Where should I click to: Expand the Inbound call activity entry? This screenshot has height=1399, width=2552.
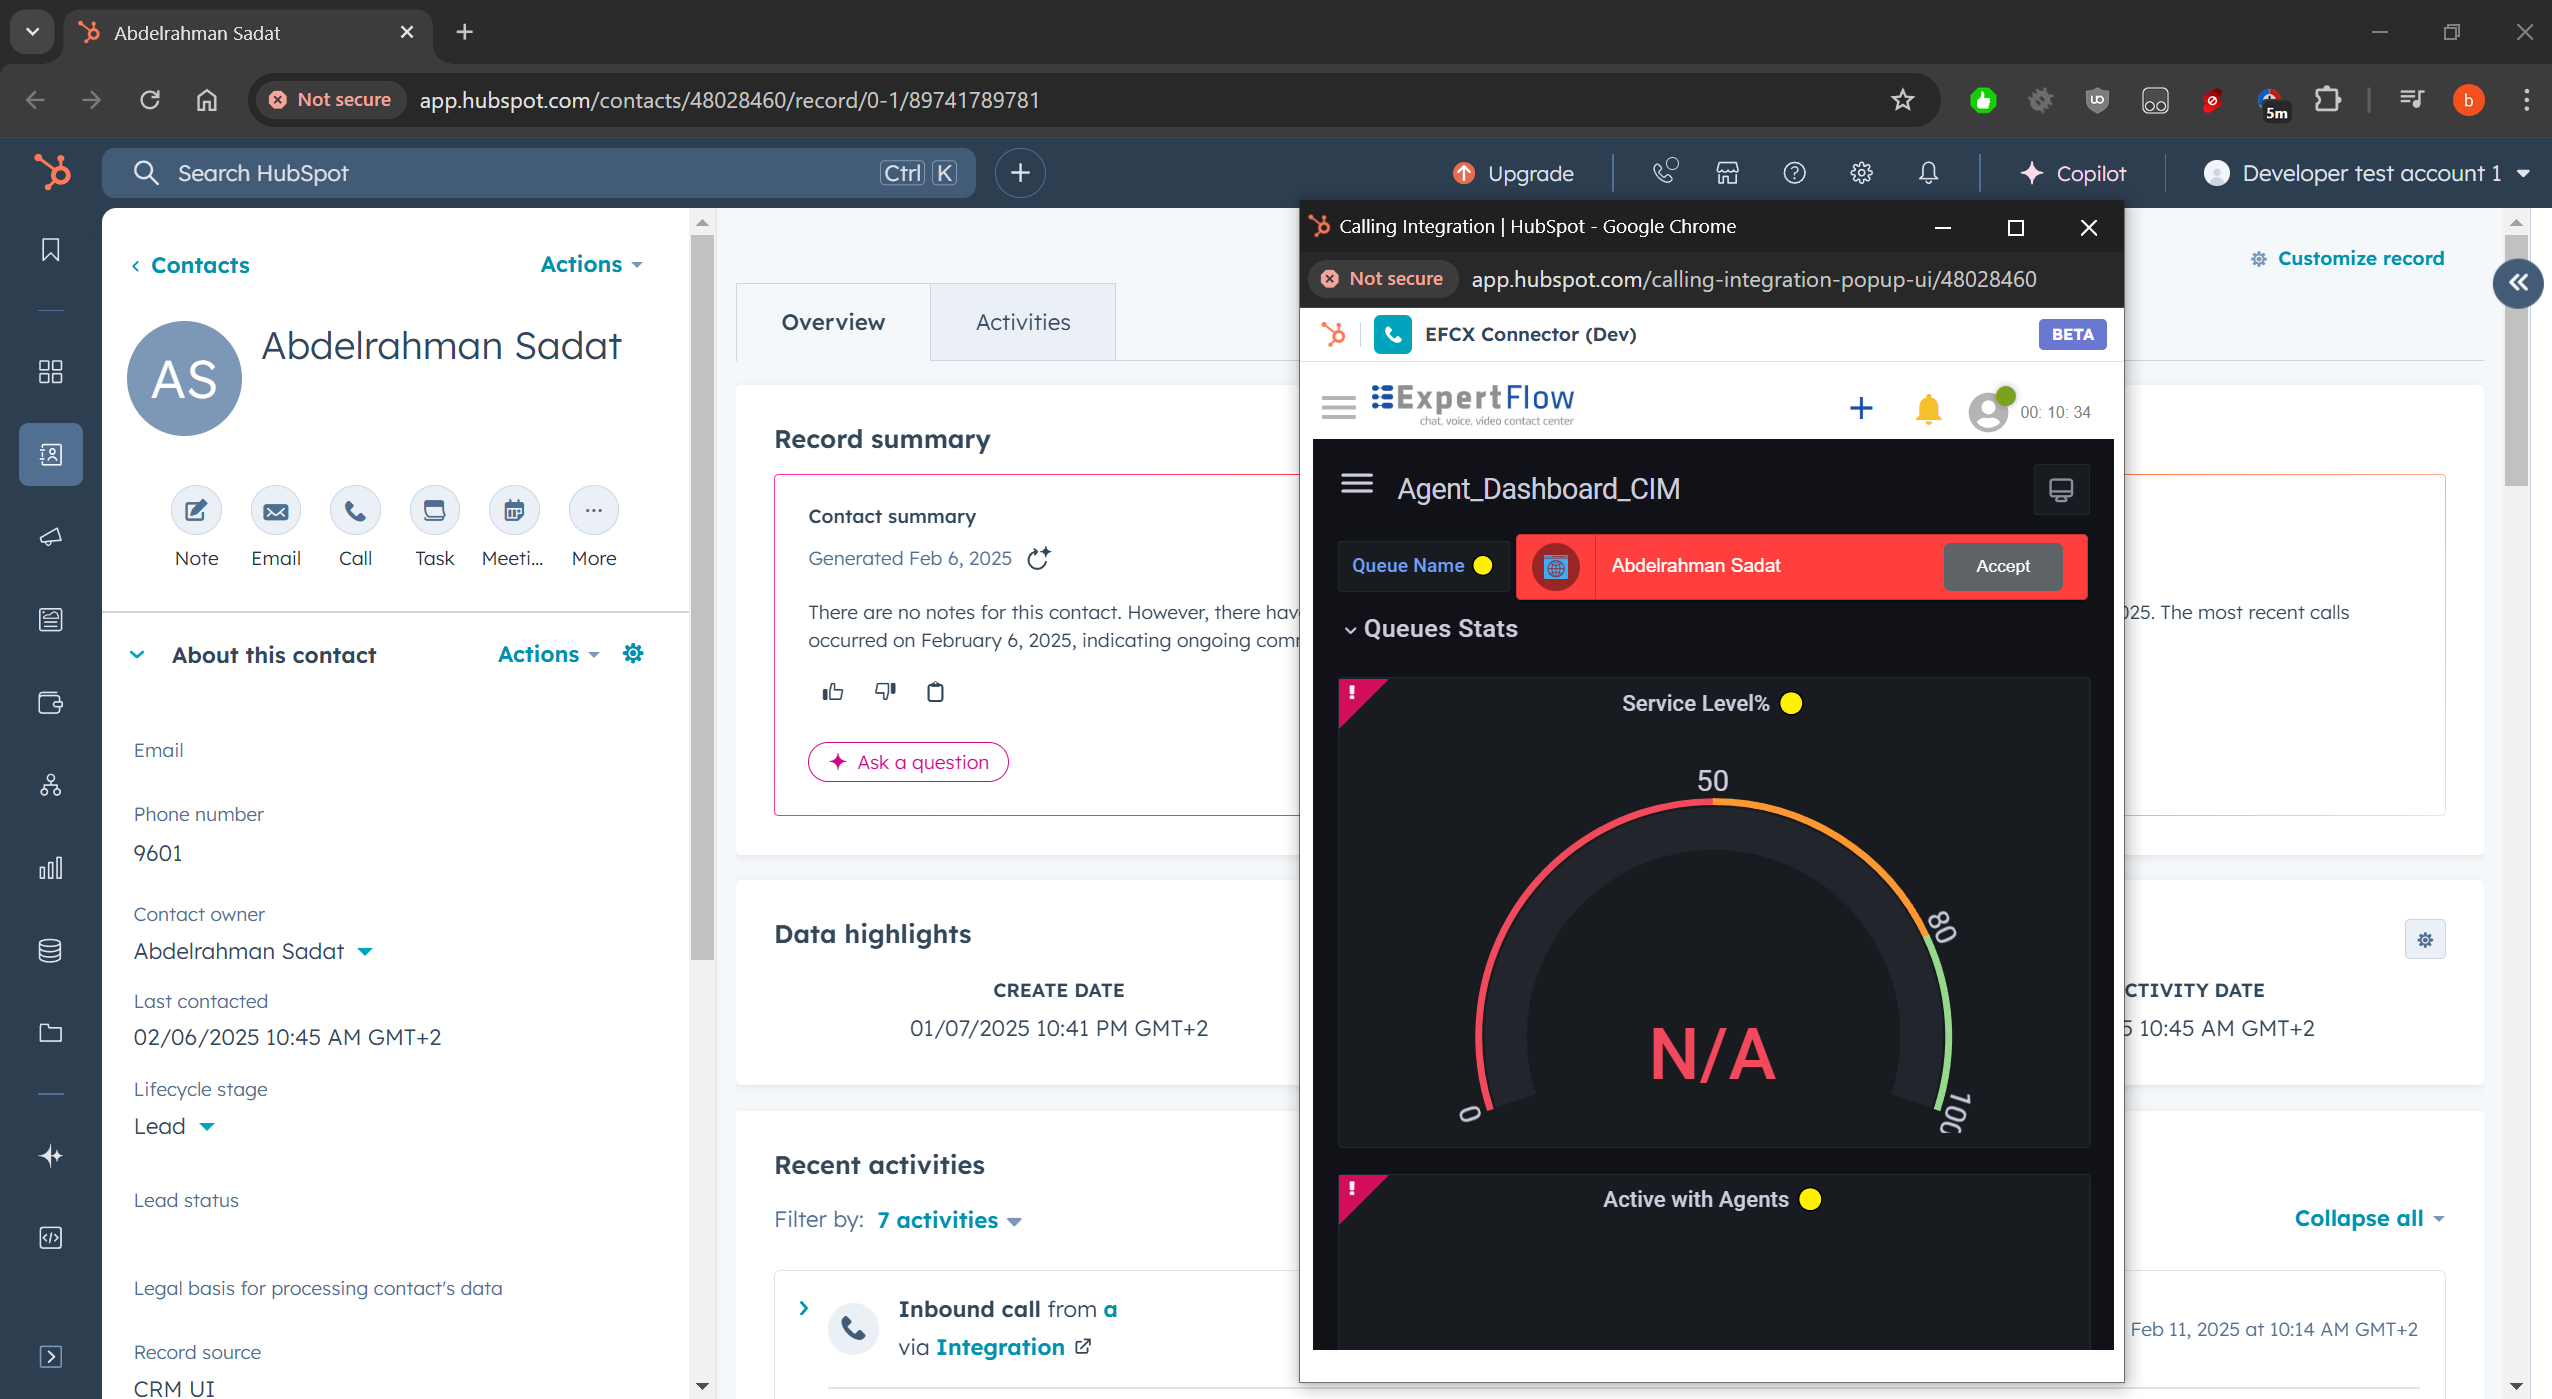tap(803, 1308)
